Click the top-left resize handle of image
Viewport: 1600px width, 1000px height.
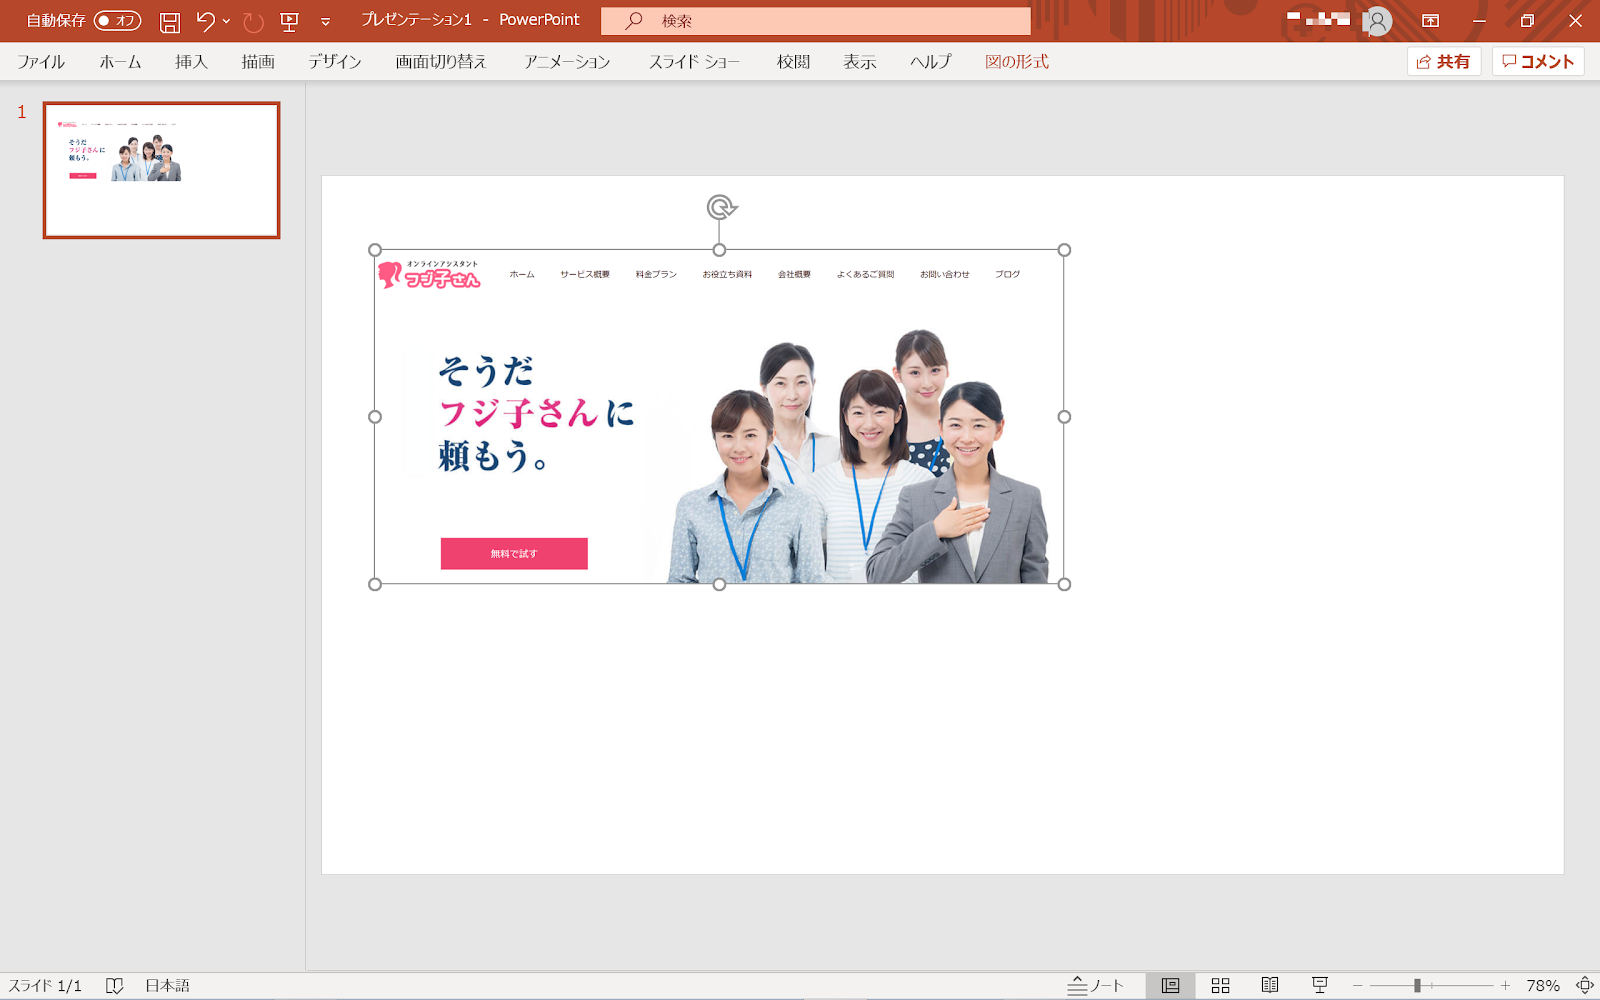pos(375,250)
